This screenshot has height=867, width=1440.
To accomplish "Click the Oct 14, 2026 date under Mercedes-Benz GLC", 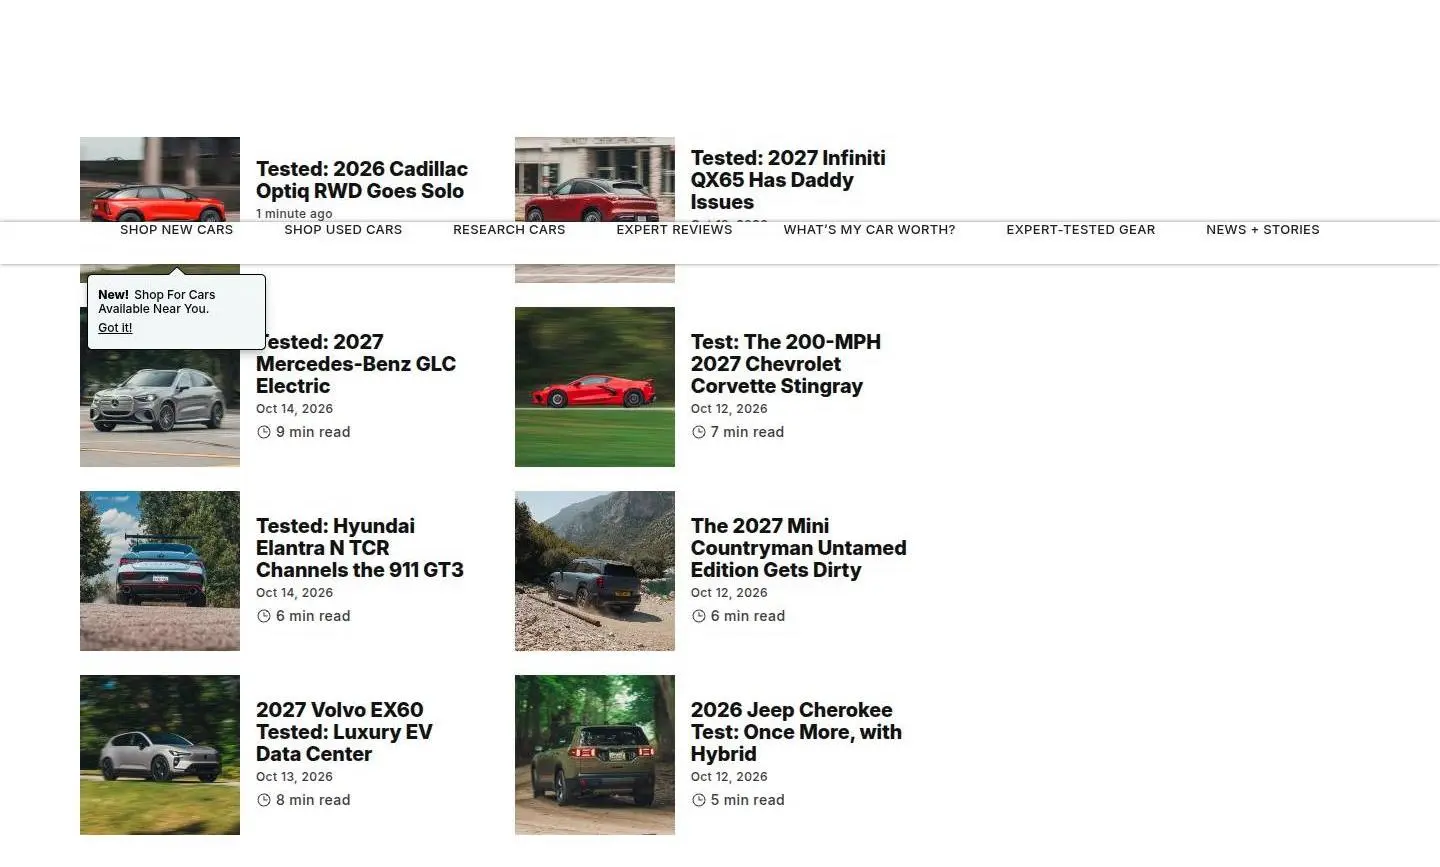I will (294, 409).
